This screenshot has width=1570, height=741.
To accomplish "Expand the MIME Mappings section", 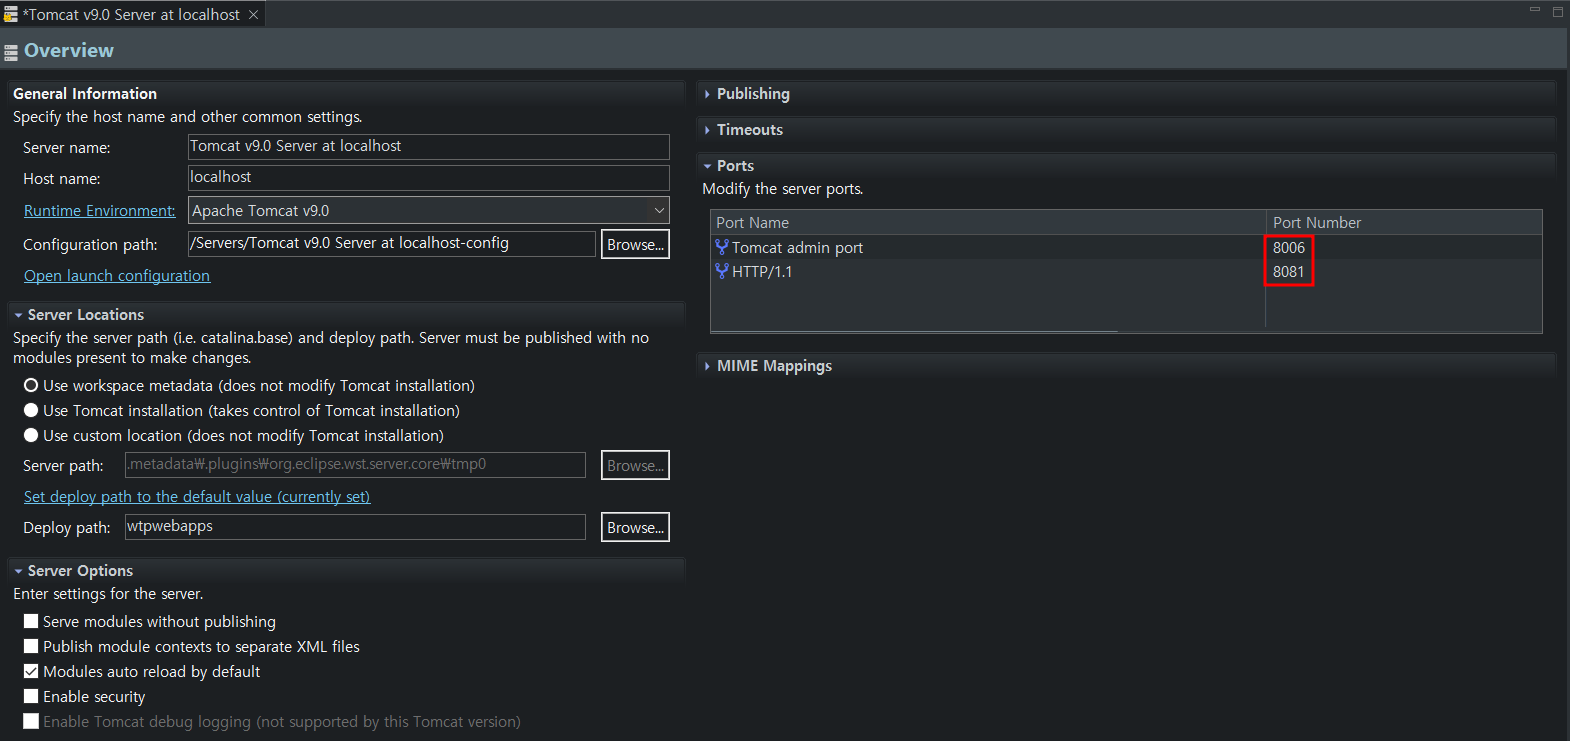I will [707, 366].
